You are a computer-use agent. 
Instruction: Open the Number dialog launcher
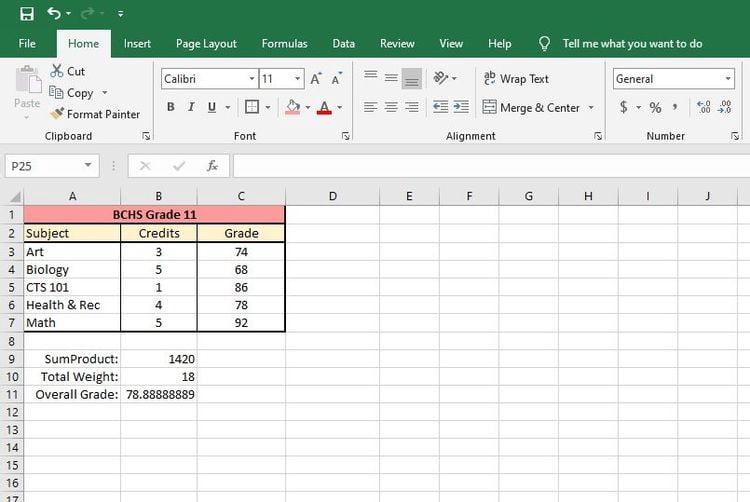pos(735,136)
